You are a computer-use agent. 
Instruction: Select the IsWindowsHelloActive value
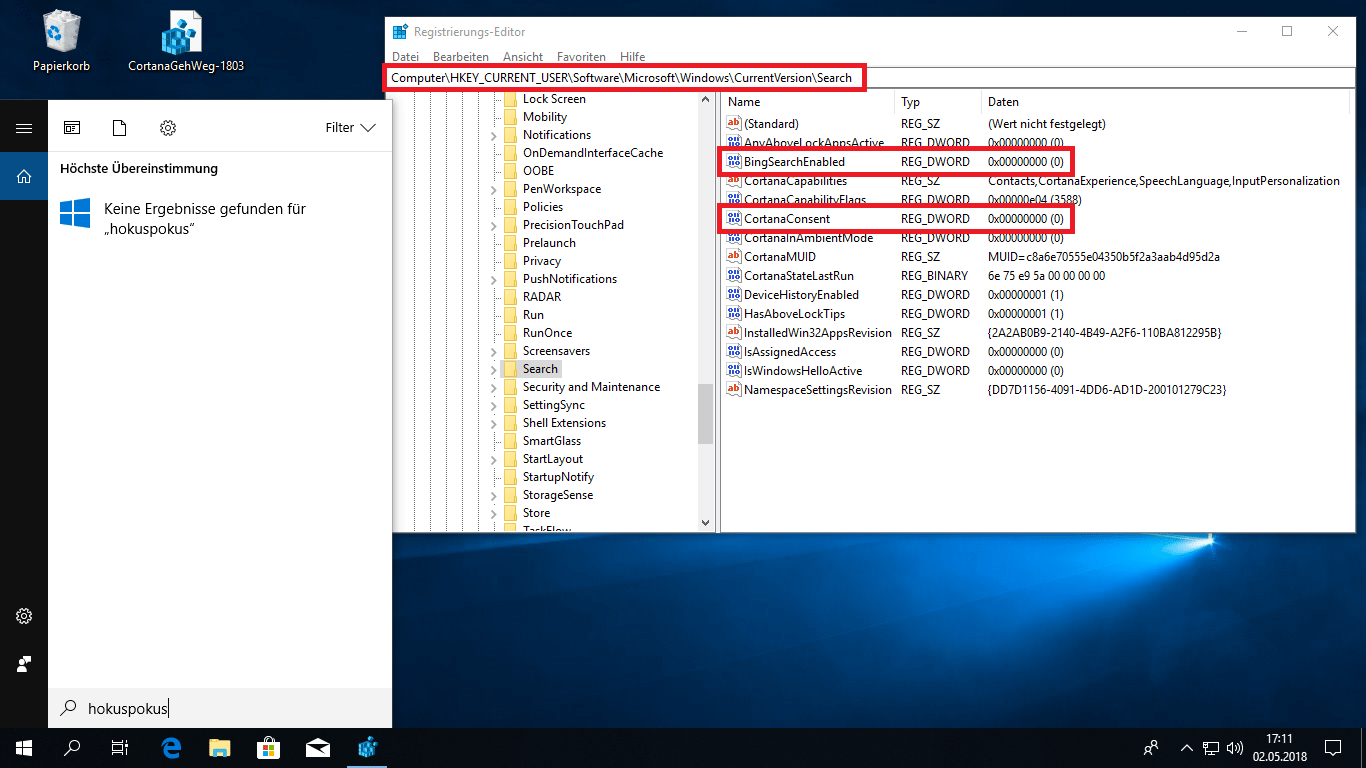pyautogui.click(x=803, y=371)
